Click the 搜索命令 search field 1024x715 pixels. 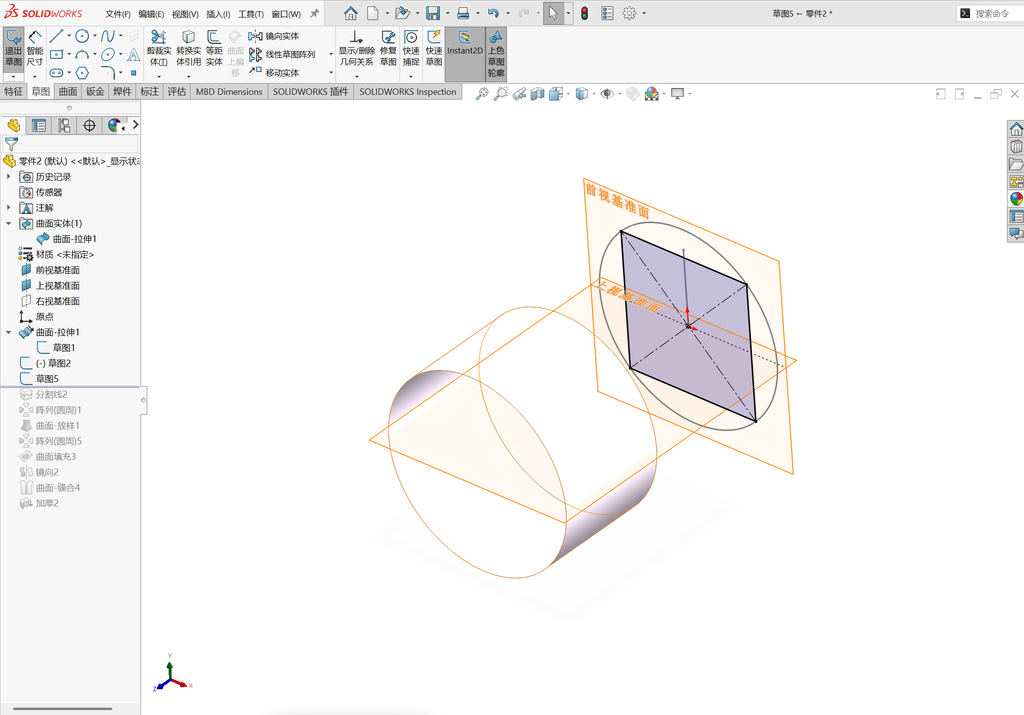[993, 13]
